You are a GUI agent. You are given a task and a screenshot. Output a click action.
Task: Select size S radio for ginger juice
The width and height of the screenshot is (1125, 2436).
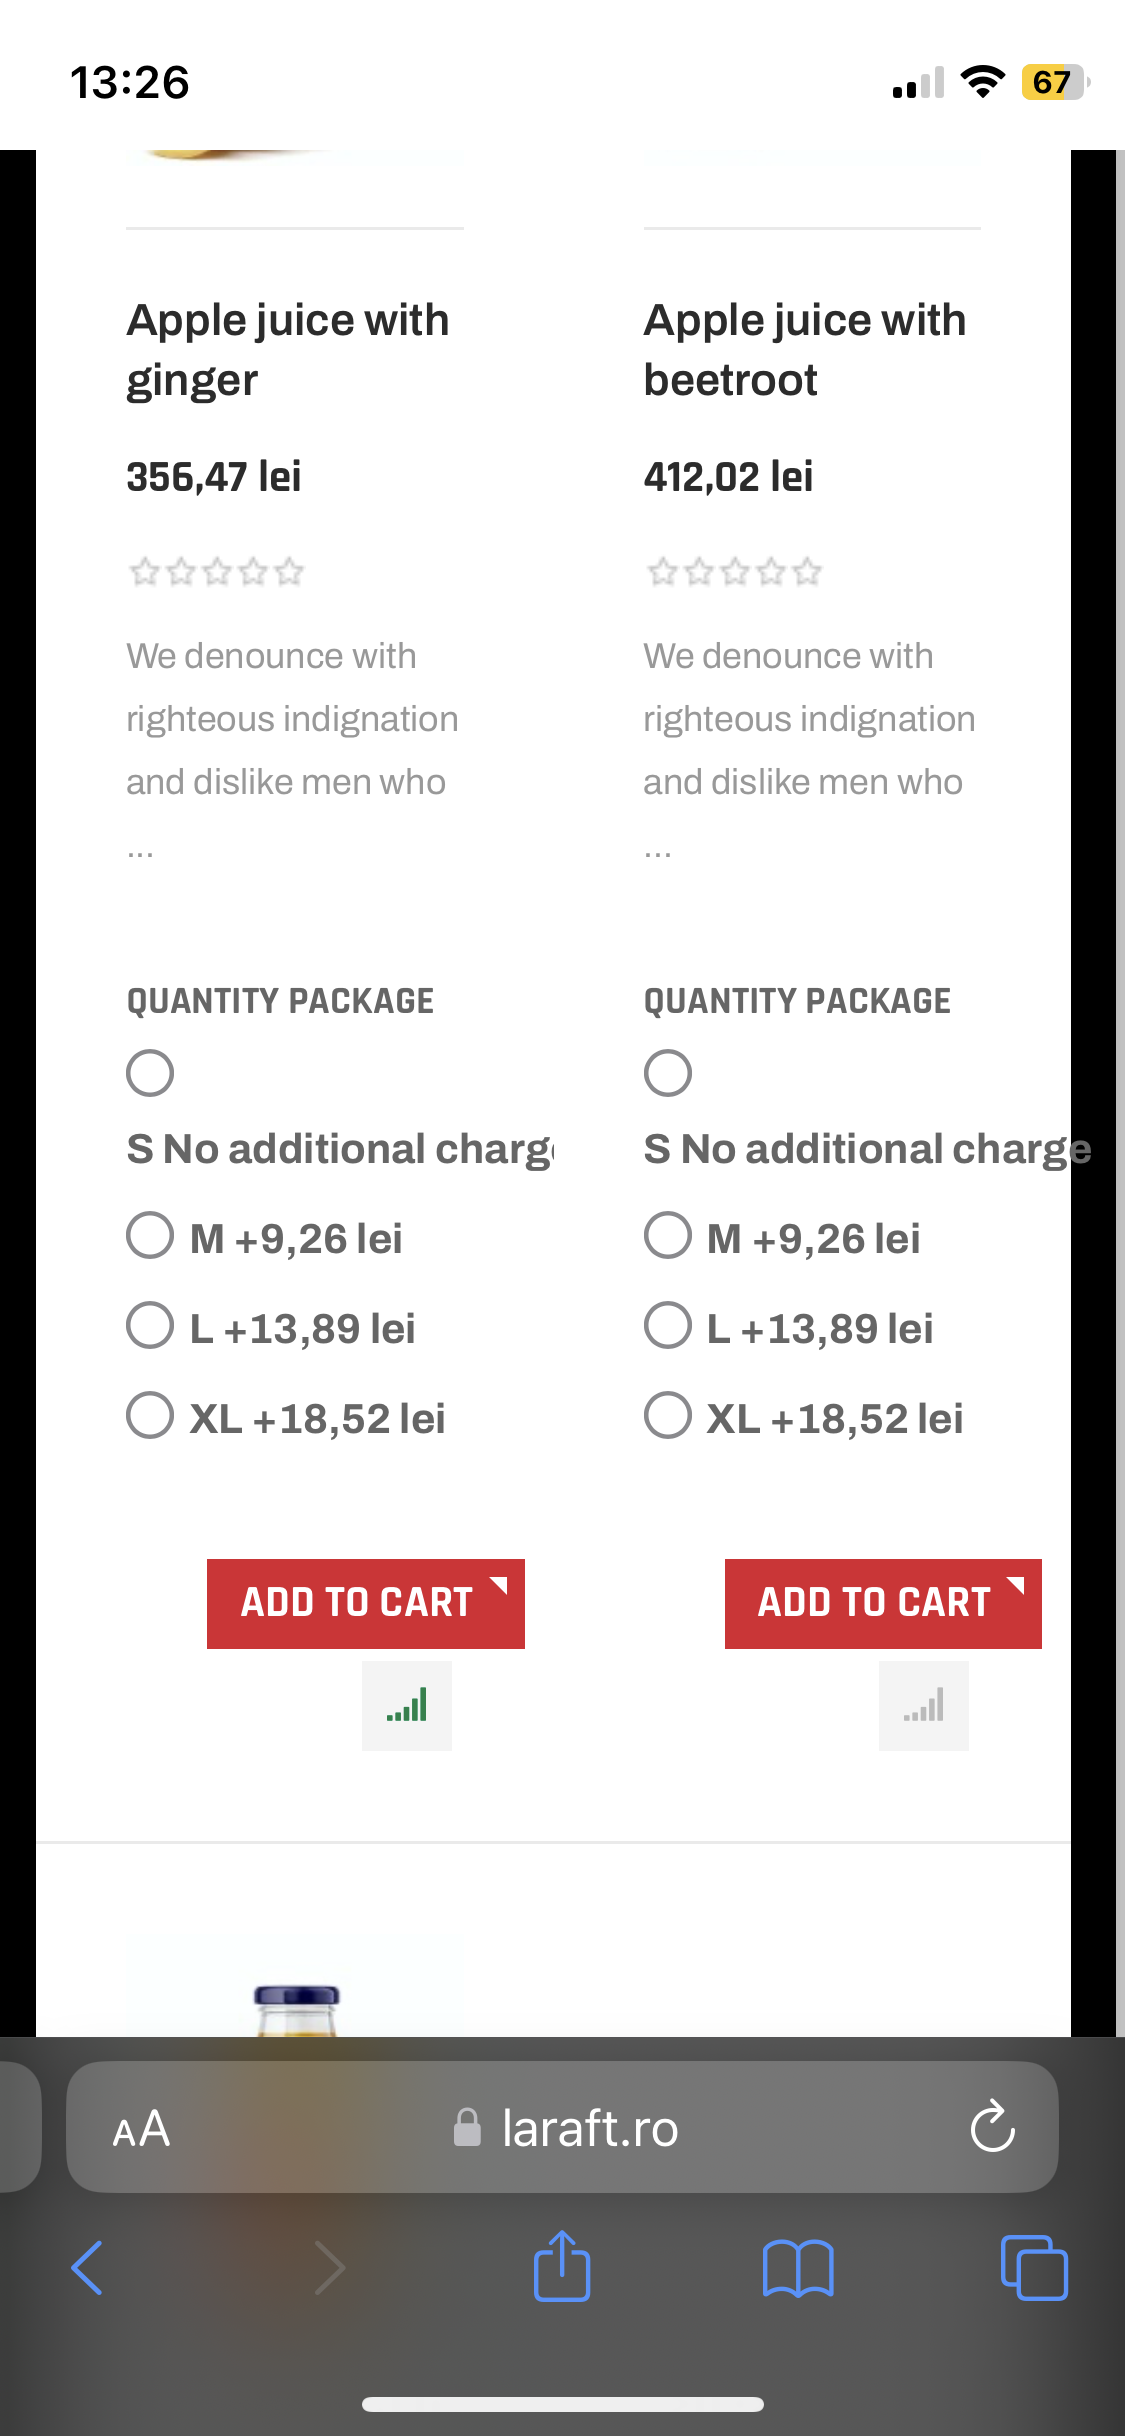tap(150, 1073)
